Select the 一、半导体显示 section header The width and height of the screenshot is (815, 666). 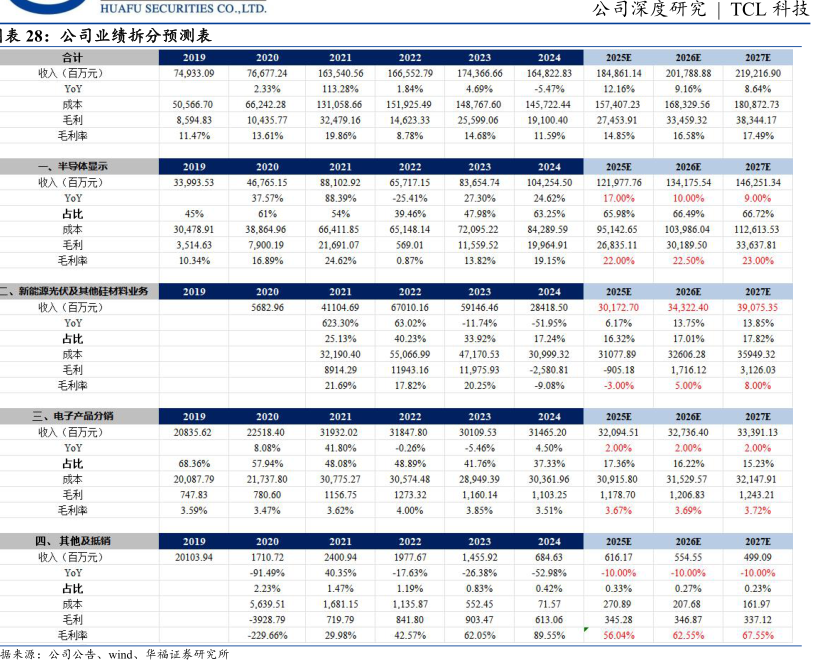[73, 167]
